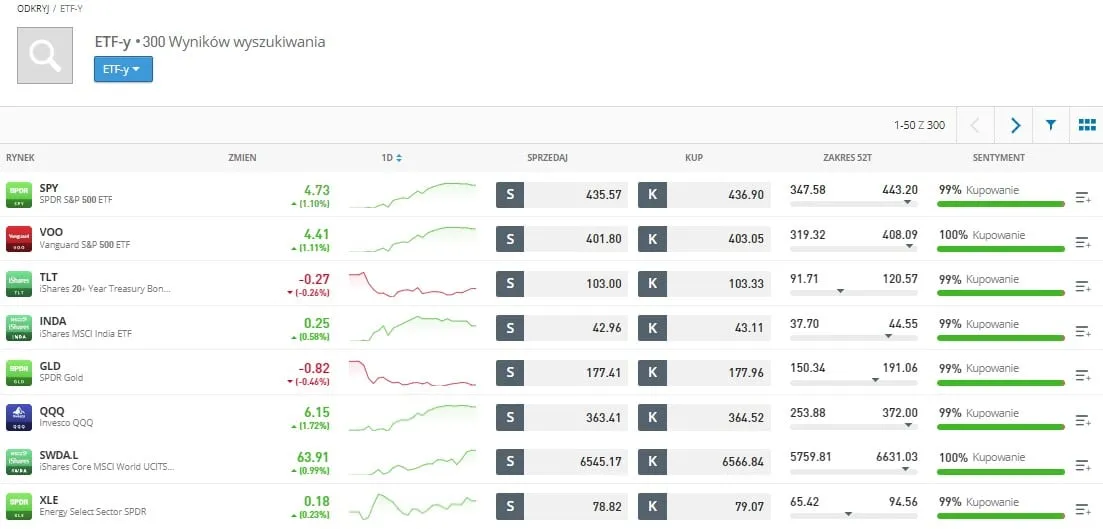Click the QQQ Invesco logo icon

click(19, 417)
